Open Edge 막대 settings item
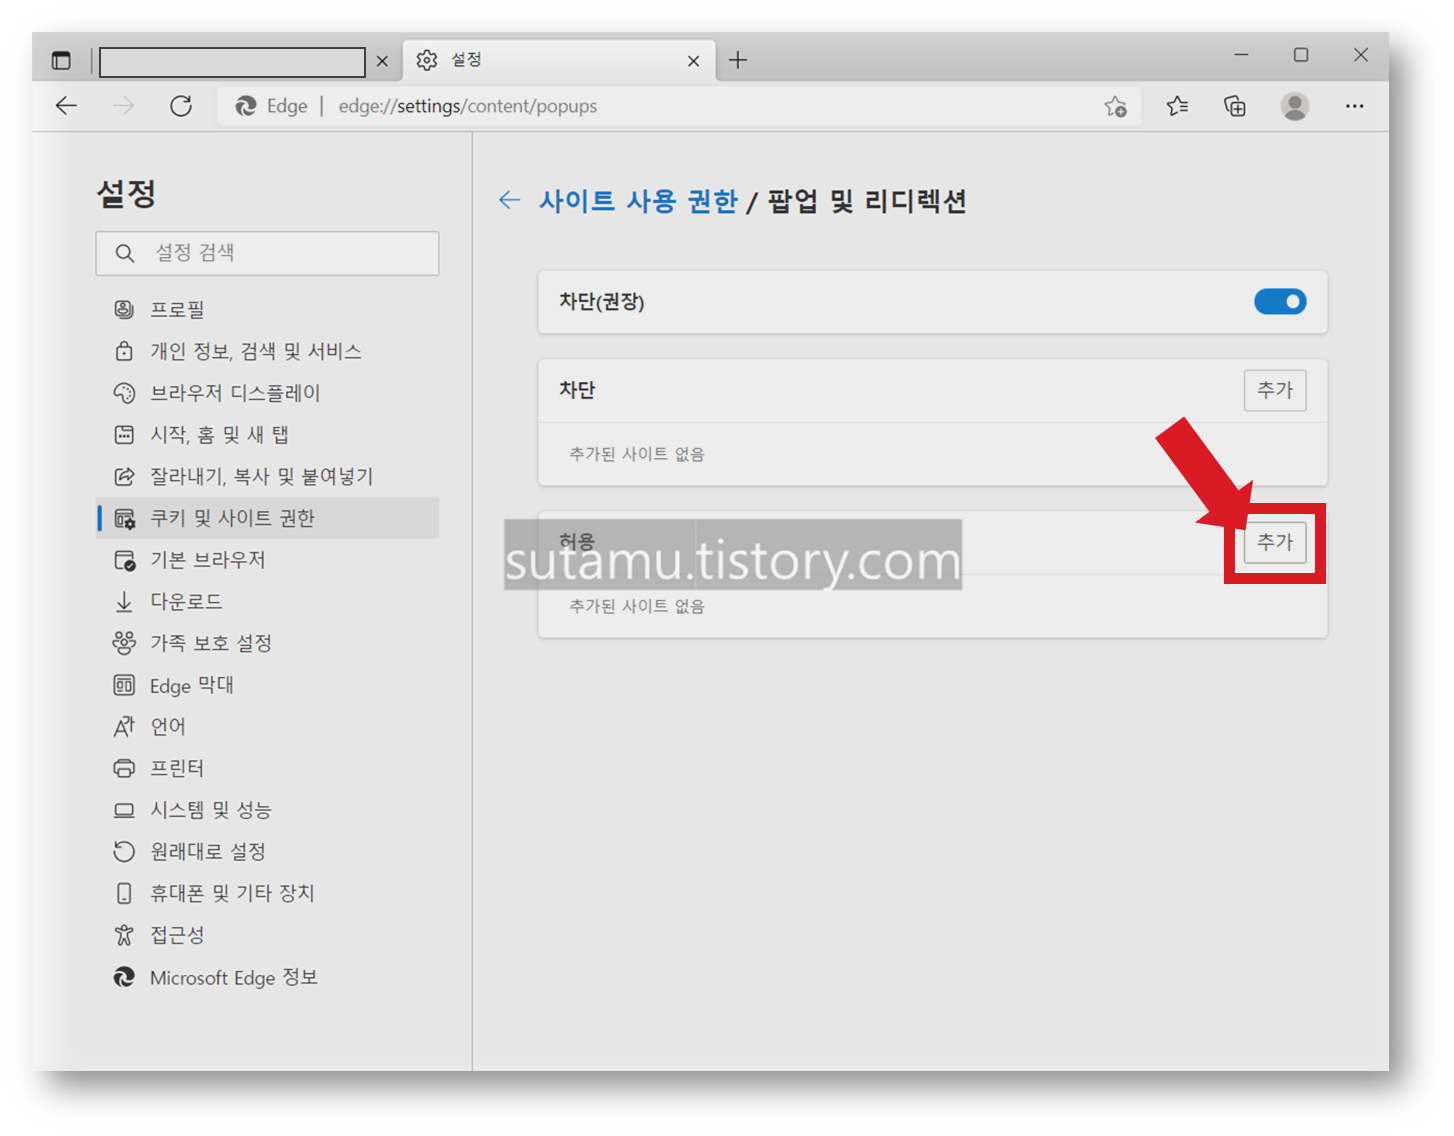The image size is (1454, 1136). point(267,685)
